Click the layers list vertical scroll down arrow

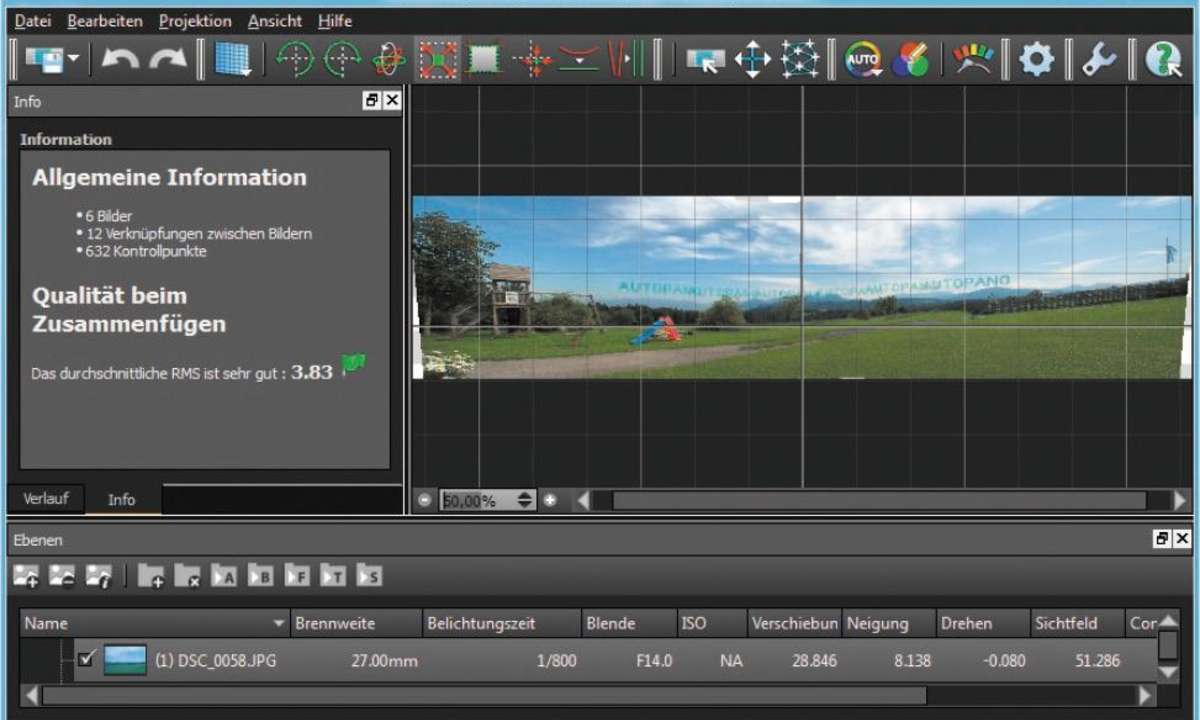point(1167,673)
